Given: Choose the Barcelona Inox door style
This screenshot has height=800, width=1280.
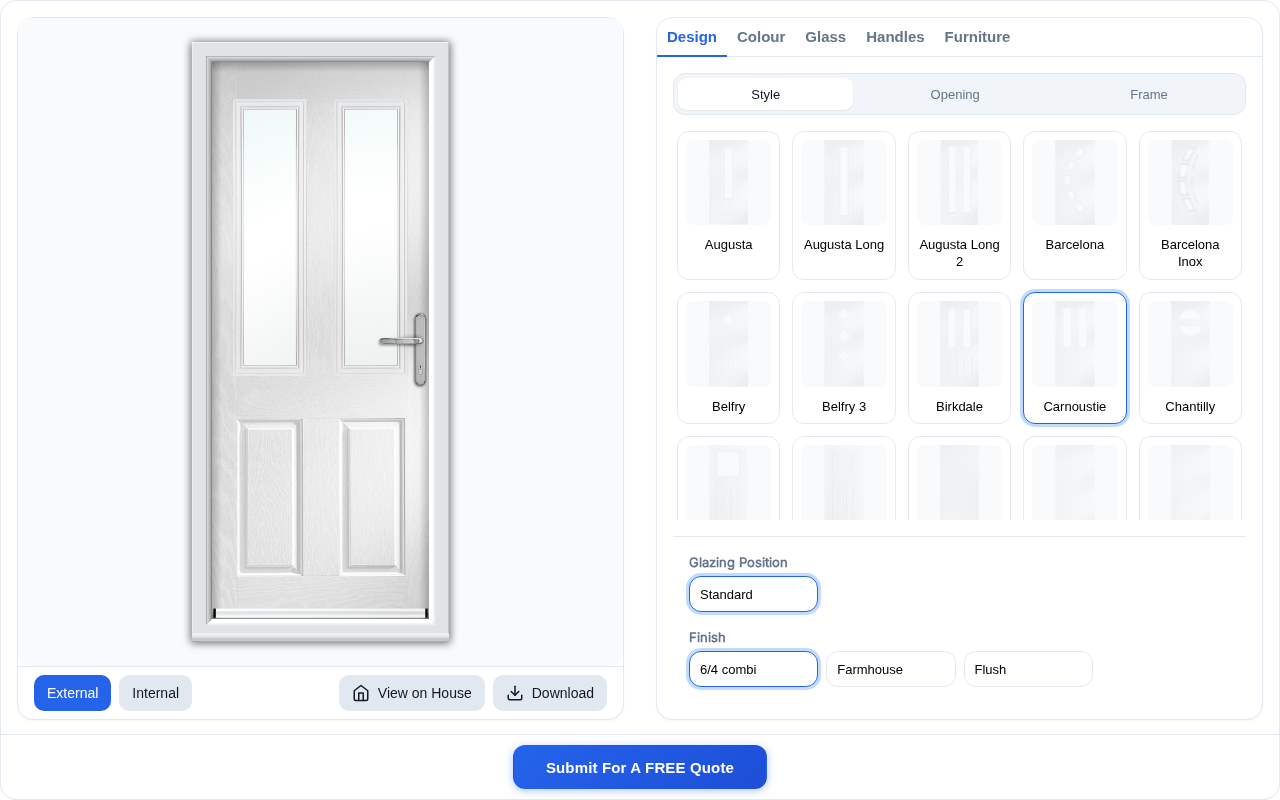Looking at the screenshot, I should pos(1190,206).
